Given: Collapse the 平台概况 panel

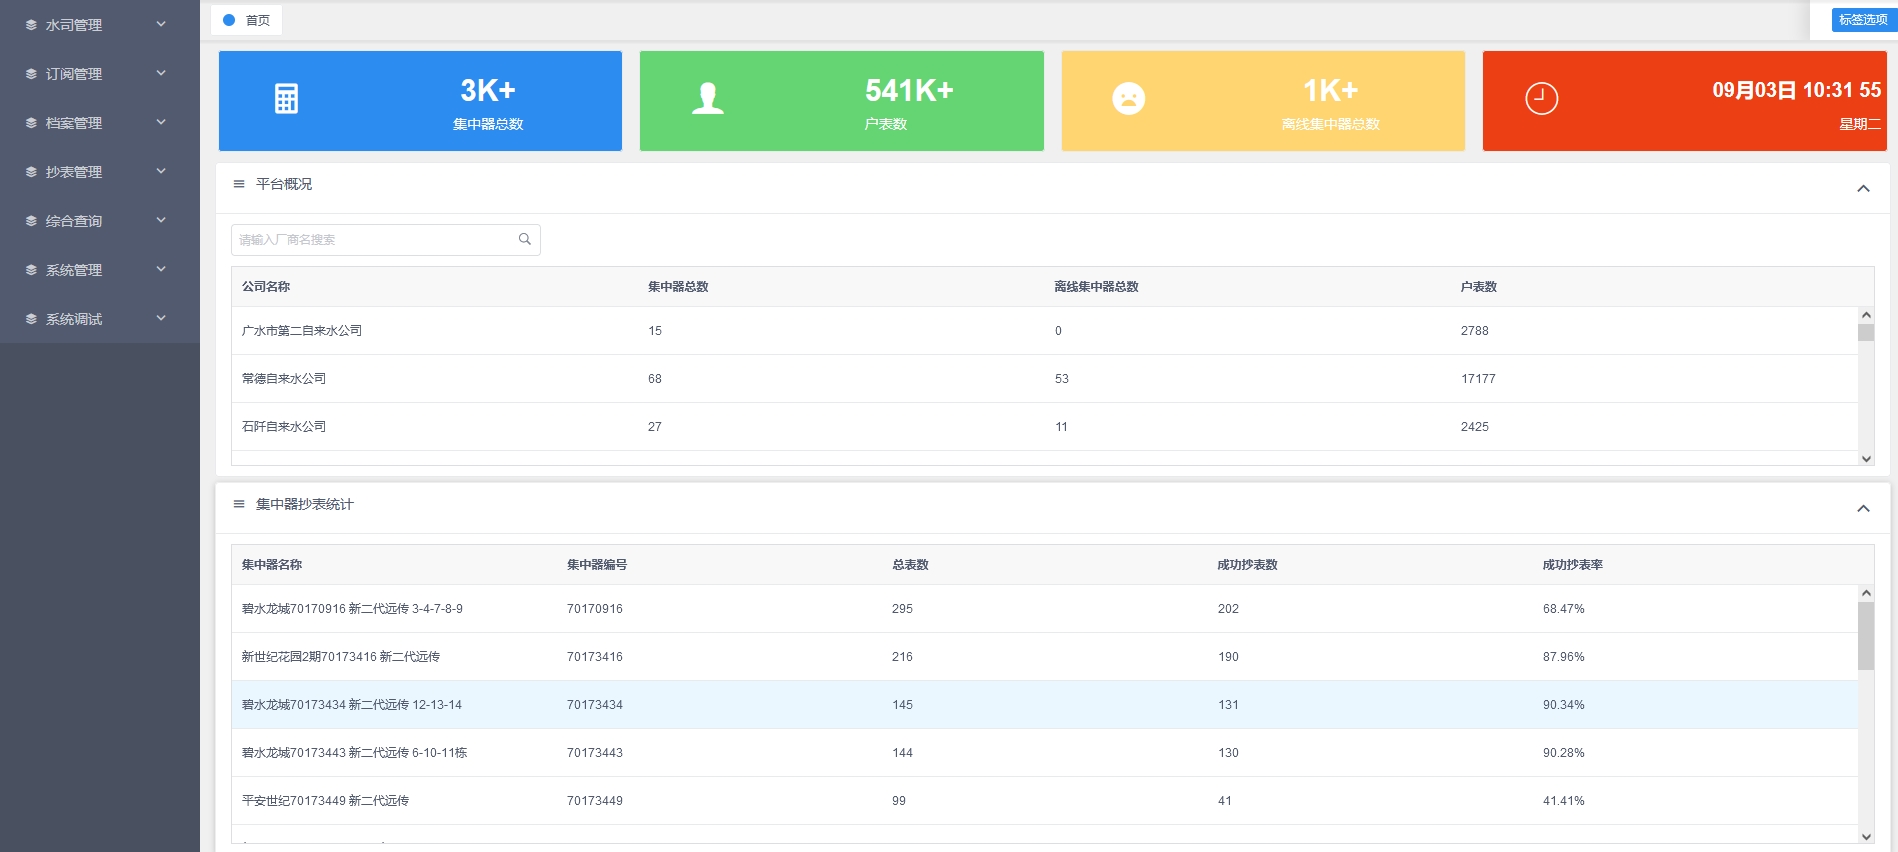Looking at the screenshot, I should point(1863,189).
